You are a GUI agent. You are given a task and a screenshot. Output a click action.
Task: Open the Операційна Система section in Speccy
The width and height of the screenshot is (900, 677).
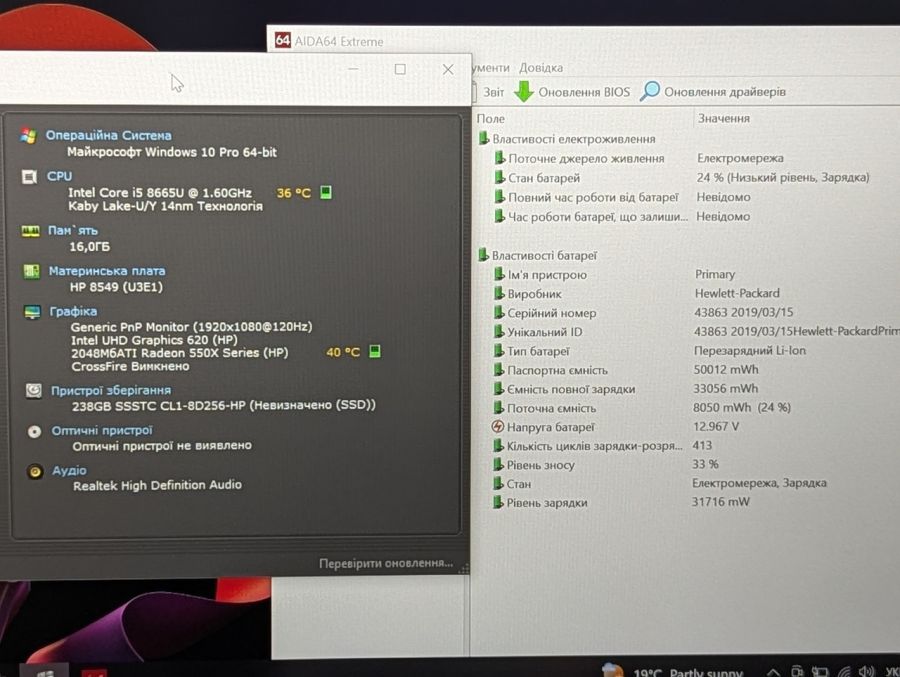click(108, 136)
